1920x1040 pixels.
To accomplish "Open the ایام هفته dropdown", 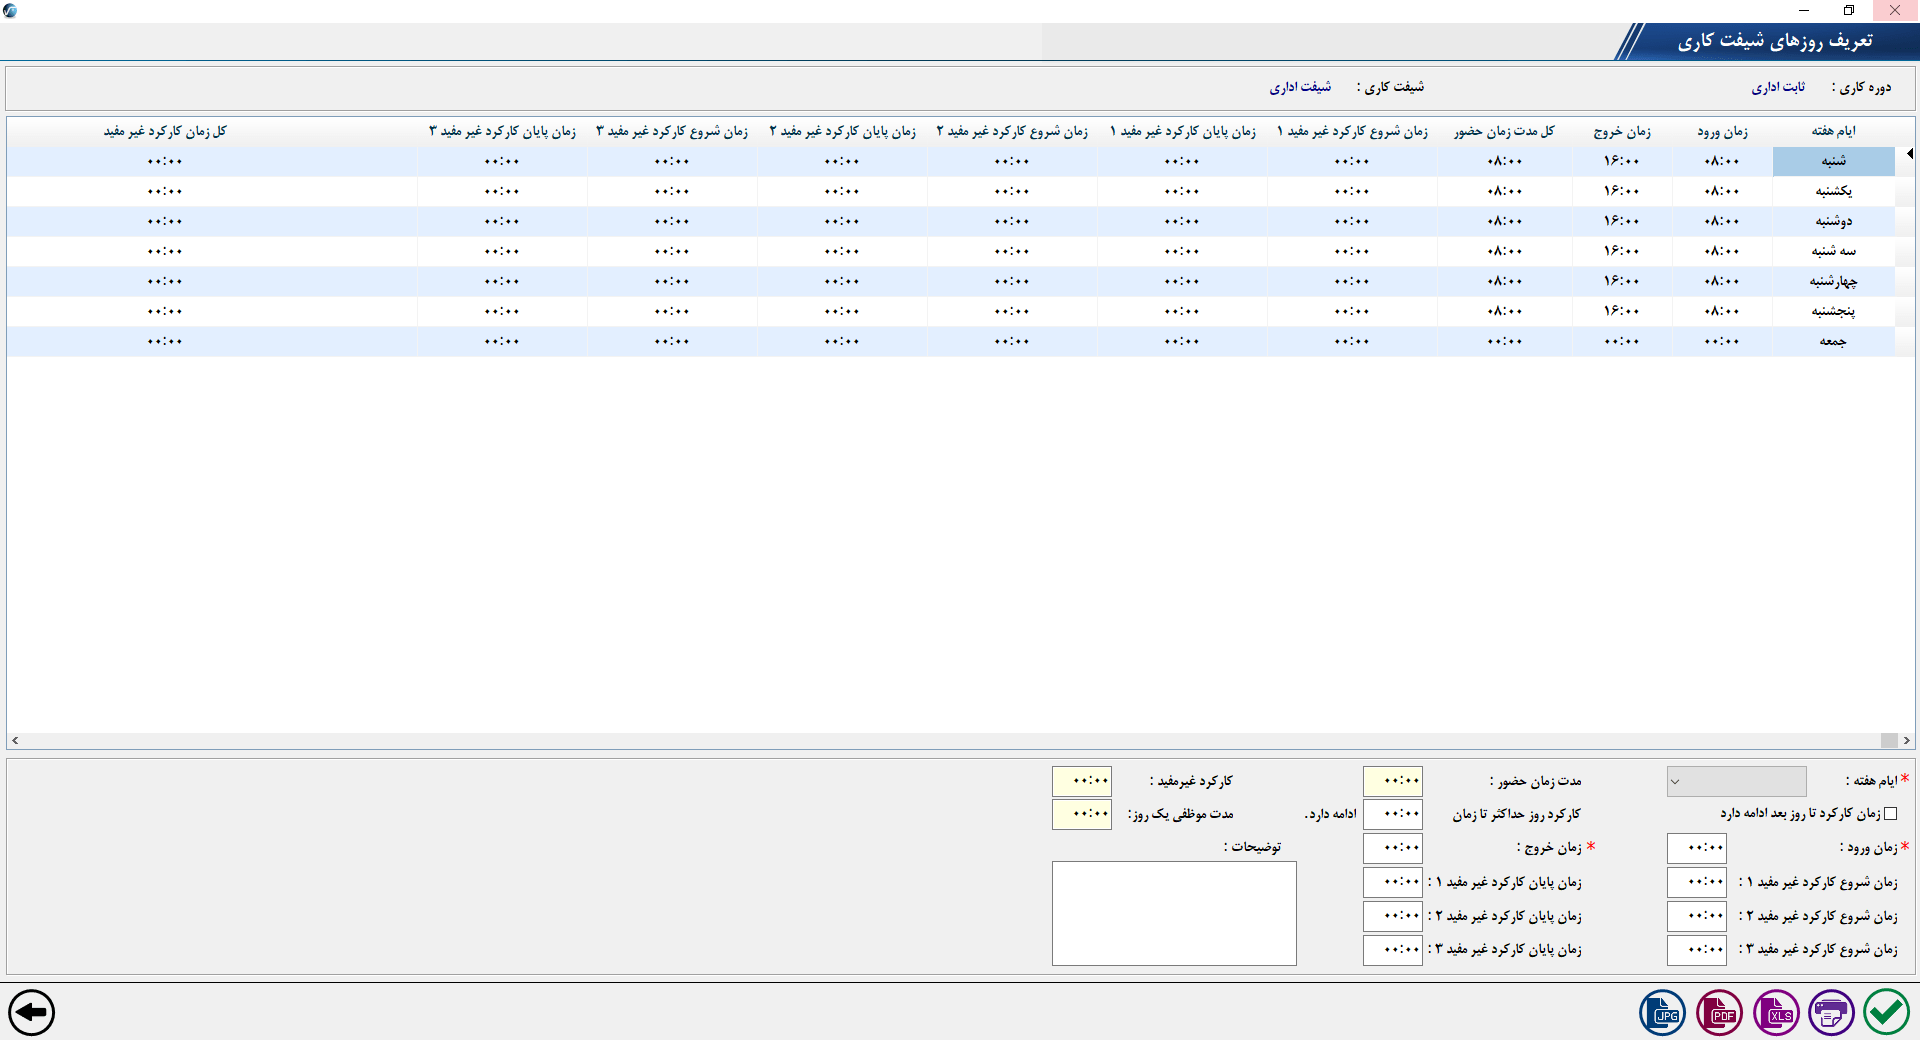I will 1736,781.
